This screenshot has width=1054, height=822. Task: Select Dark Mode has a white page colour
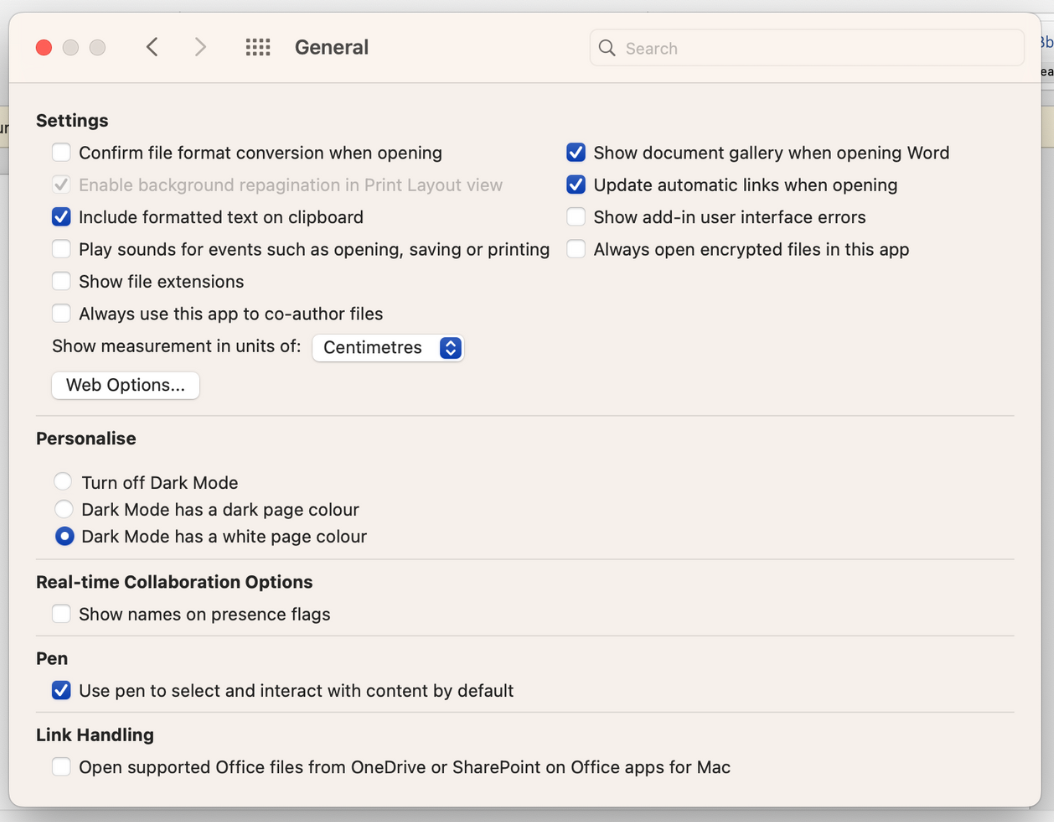pyautogui.click(x=64, y=536)
